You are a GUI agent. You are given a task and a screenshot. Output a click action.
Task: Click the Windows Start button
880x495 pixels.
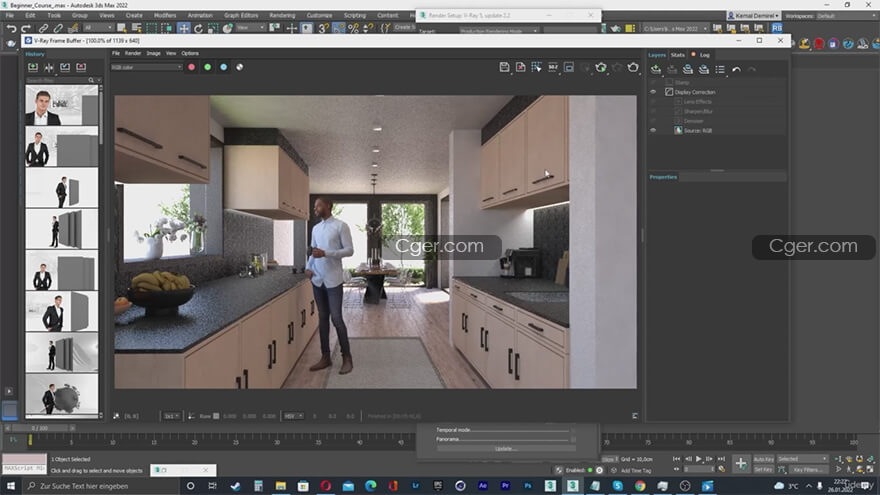(11, 486)
